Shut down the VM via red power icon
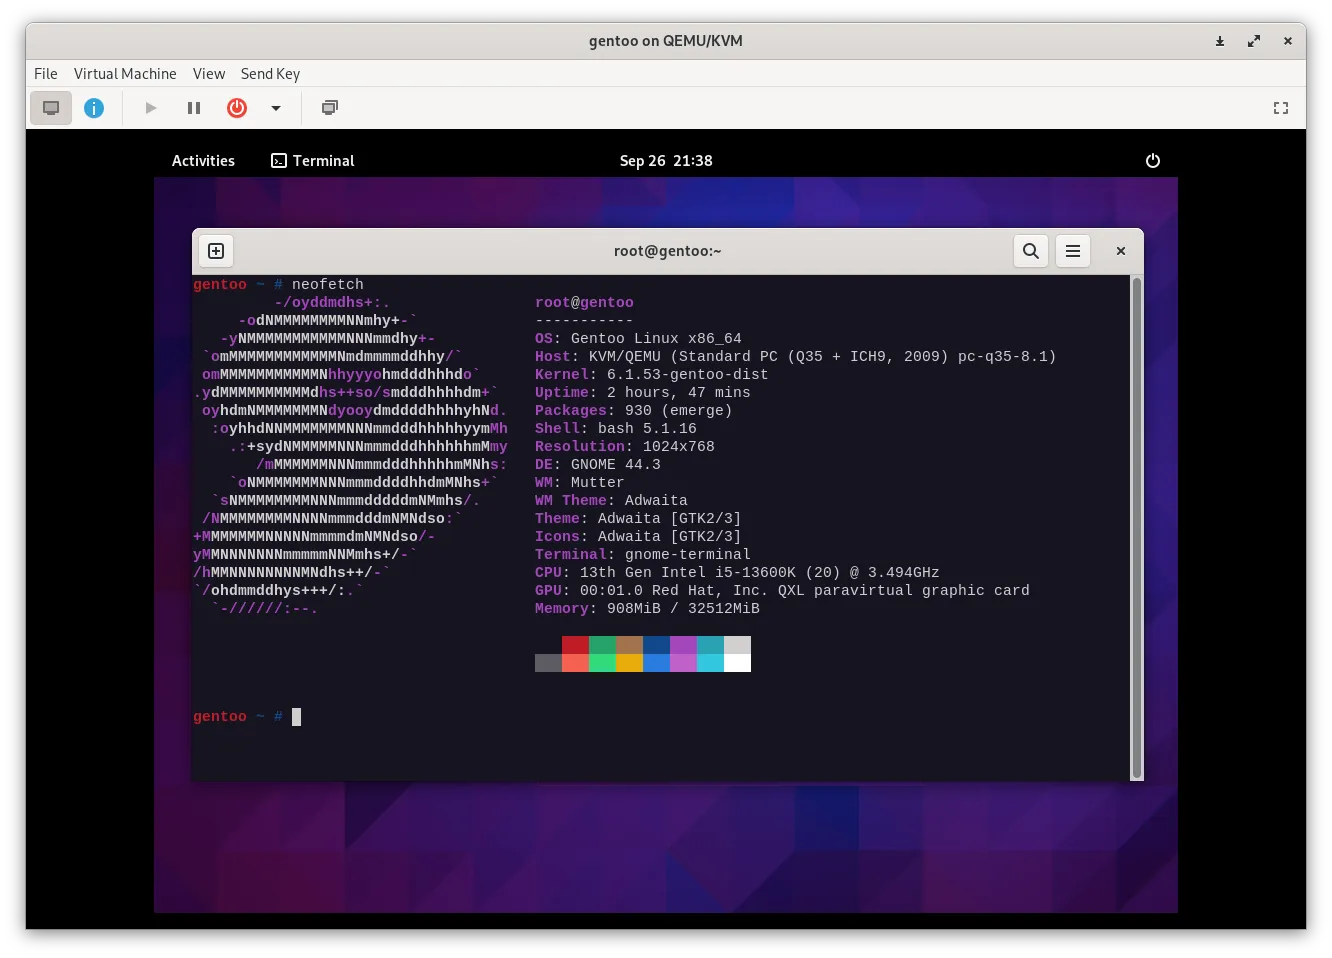Viewport: 1332px width, 958px height. tap(237, 108)
